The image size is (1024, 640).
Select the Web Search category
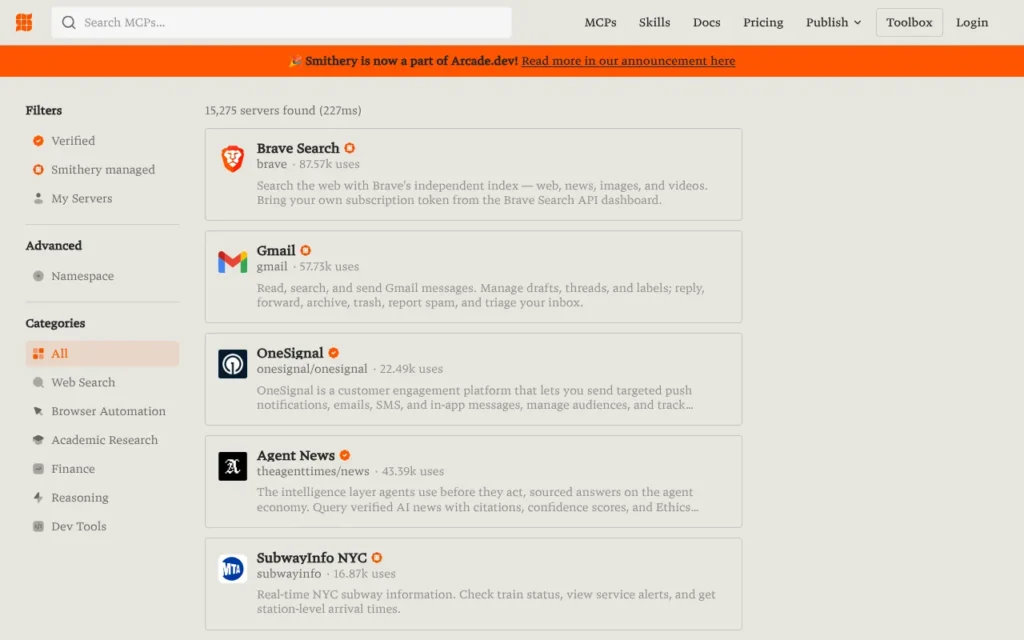pos(102,382)
